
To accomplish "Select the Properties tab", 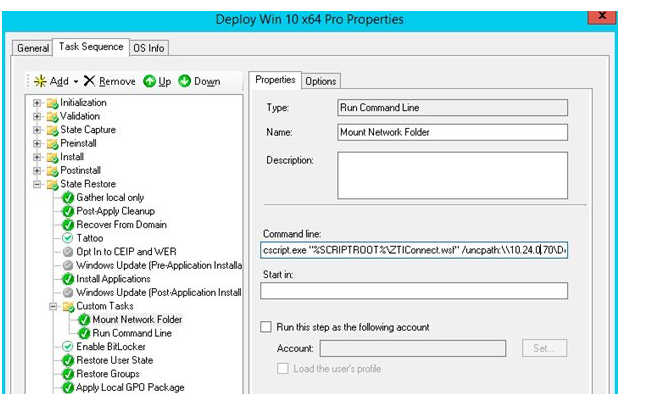I will pos(275,80).
